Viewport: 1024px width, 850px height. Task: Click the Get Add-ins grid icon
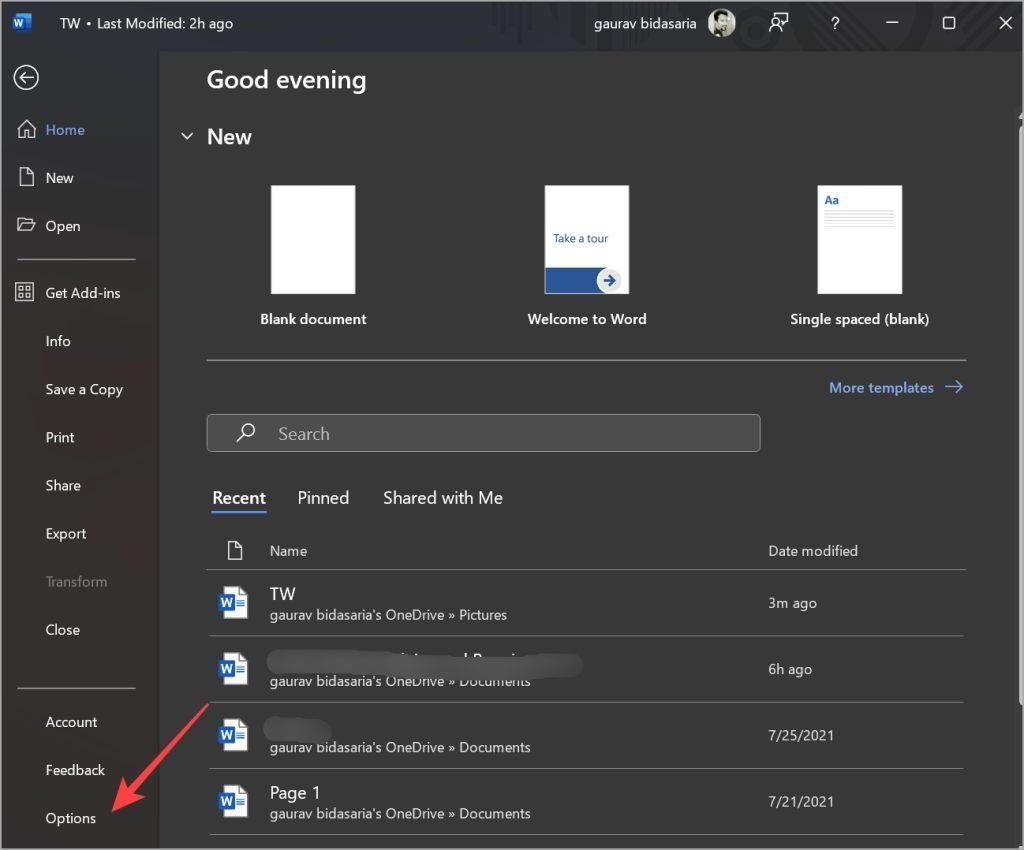[25, 292]
